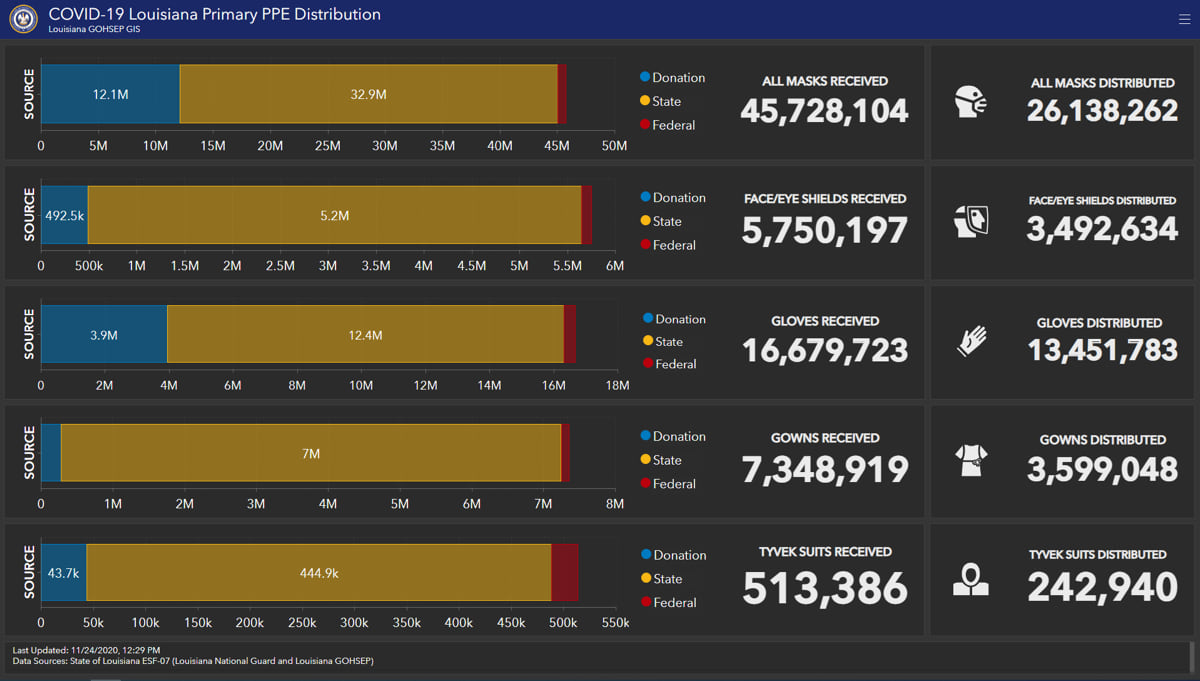Image resolution: width=1200 pixels, height=681 pixels.
Task: Click the Data Sources footer line
Action: point(193,661)
